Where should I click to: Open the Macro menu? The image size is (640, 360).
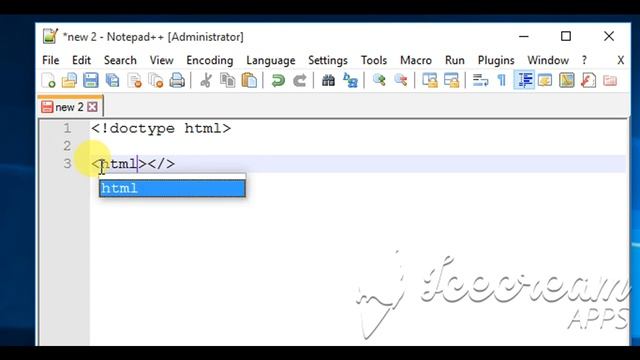pyautogui.click(x=416, y=60)
